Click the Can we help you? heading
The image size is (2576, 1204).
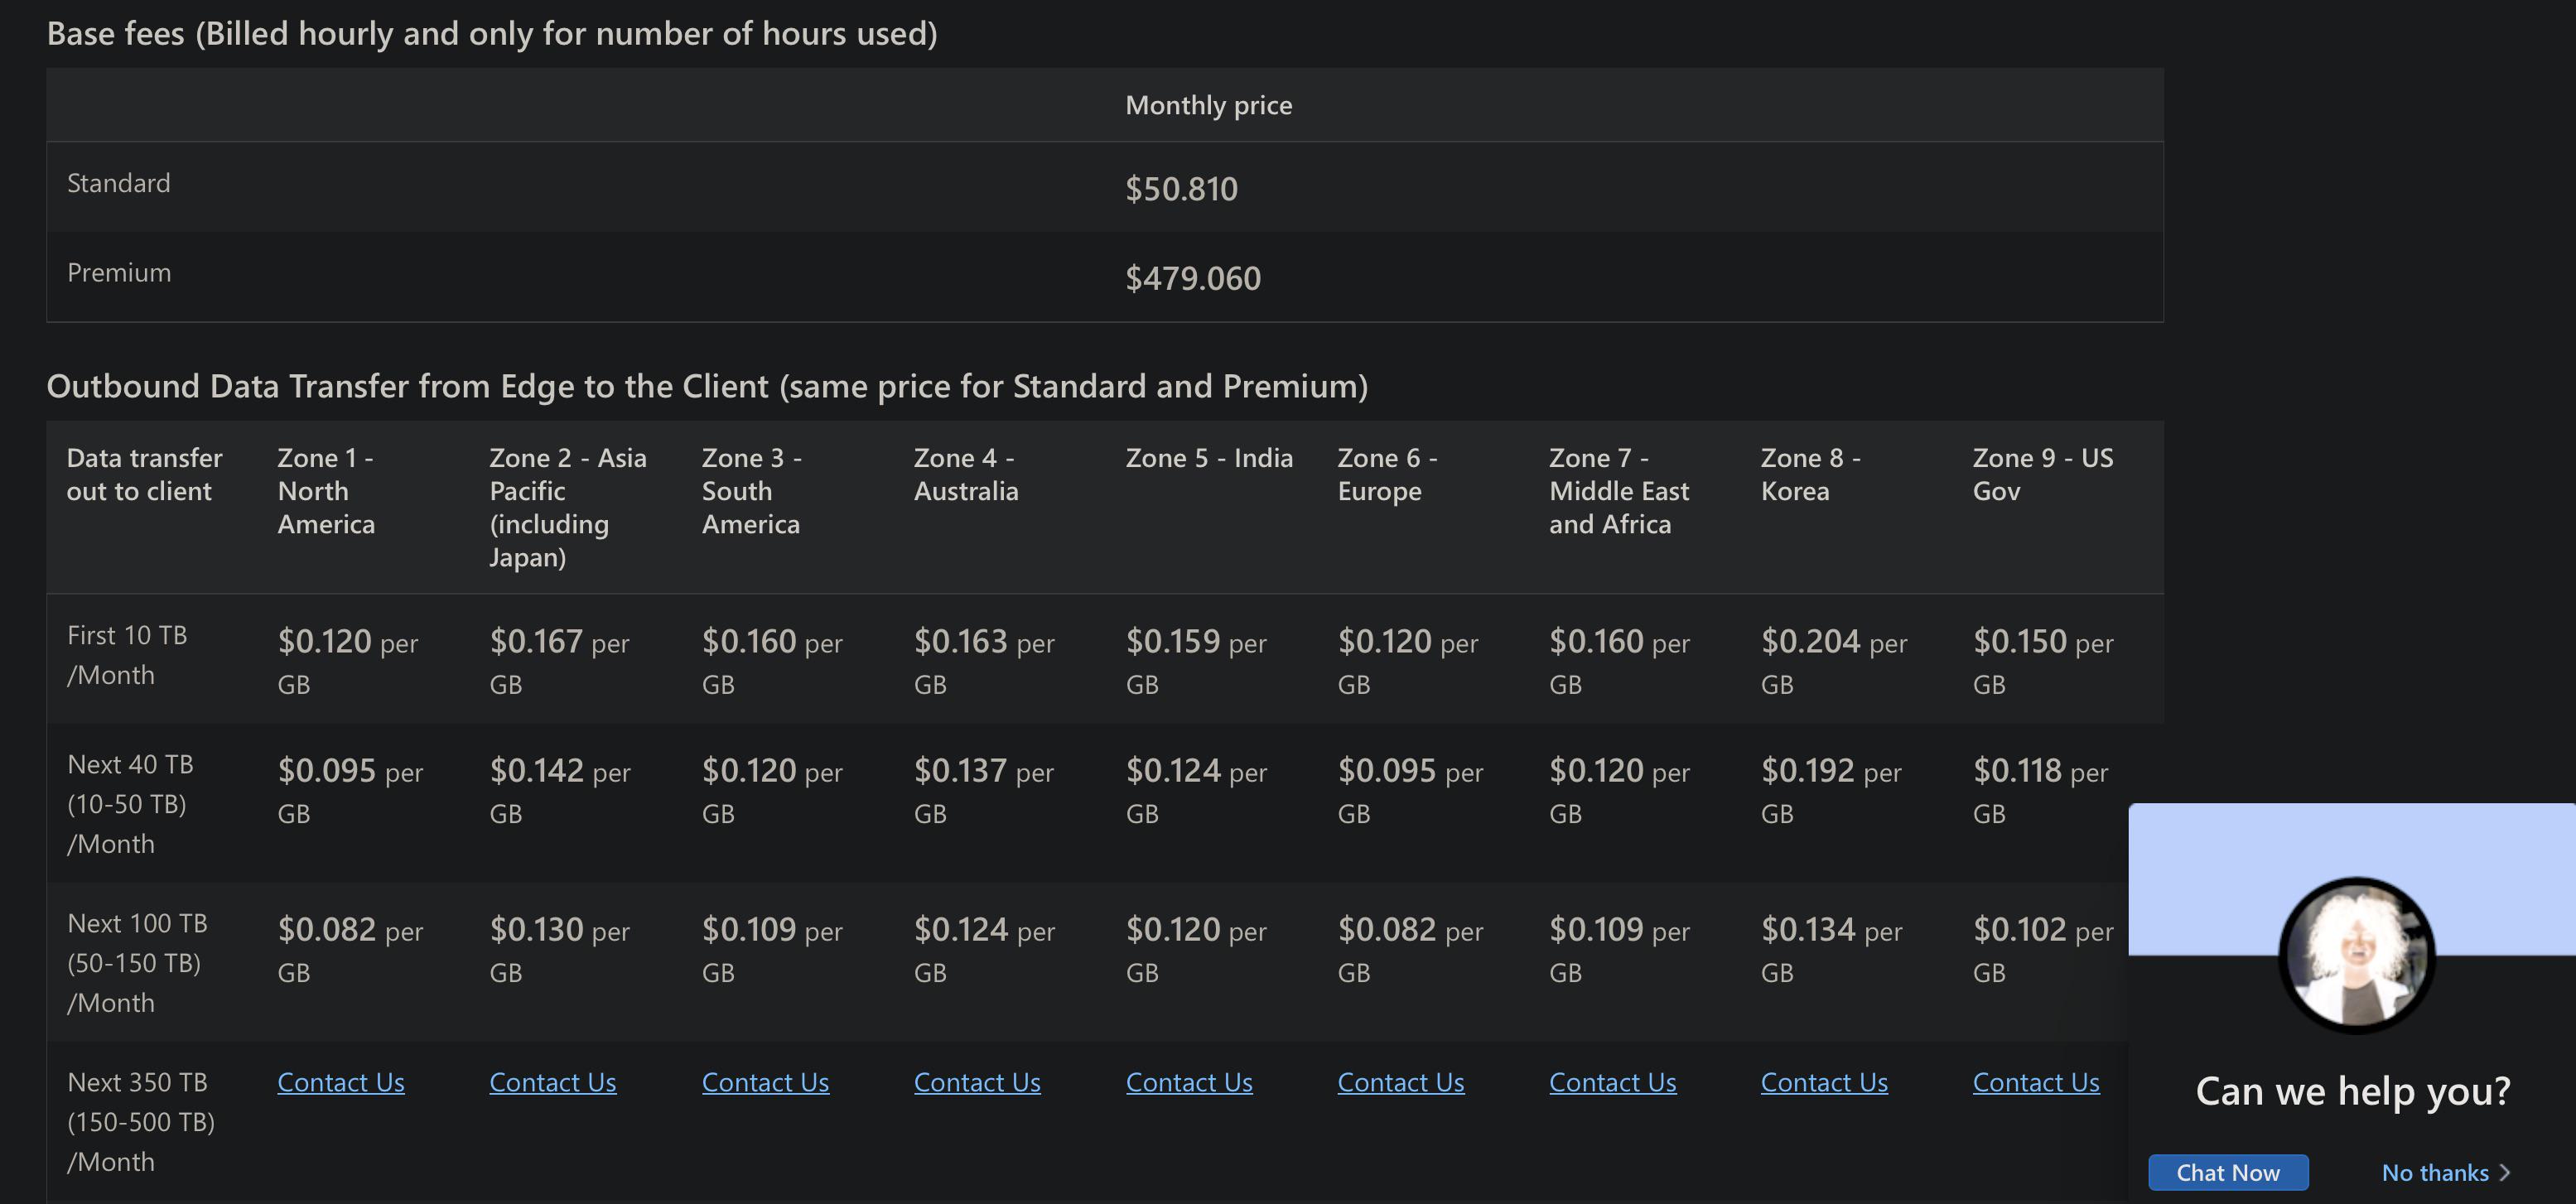coord(2352,1091)
